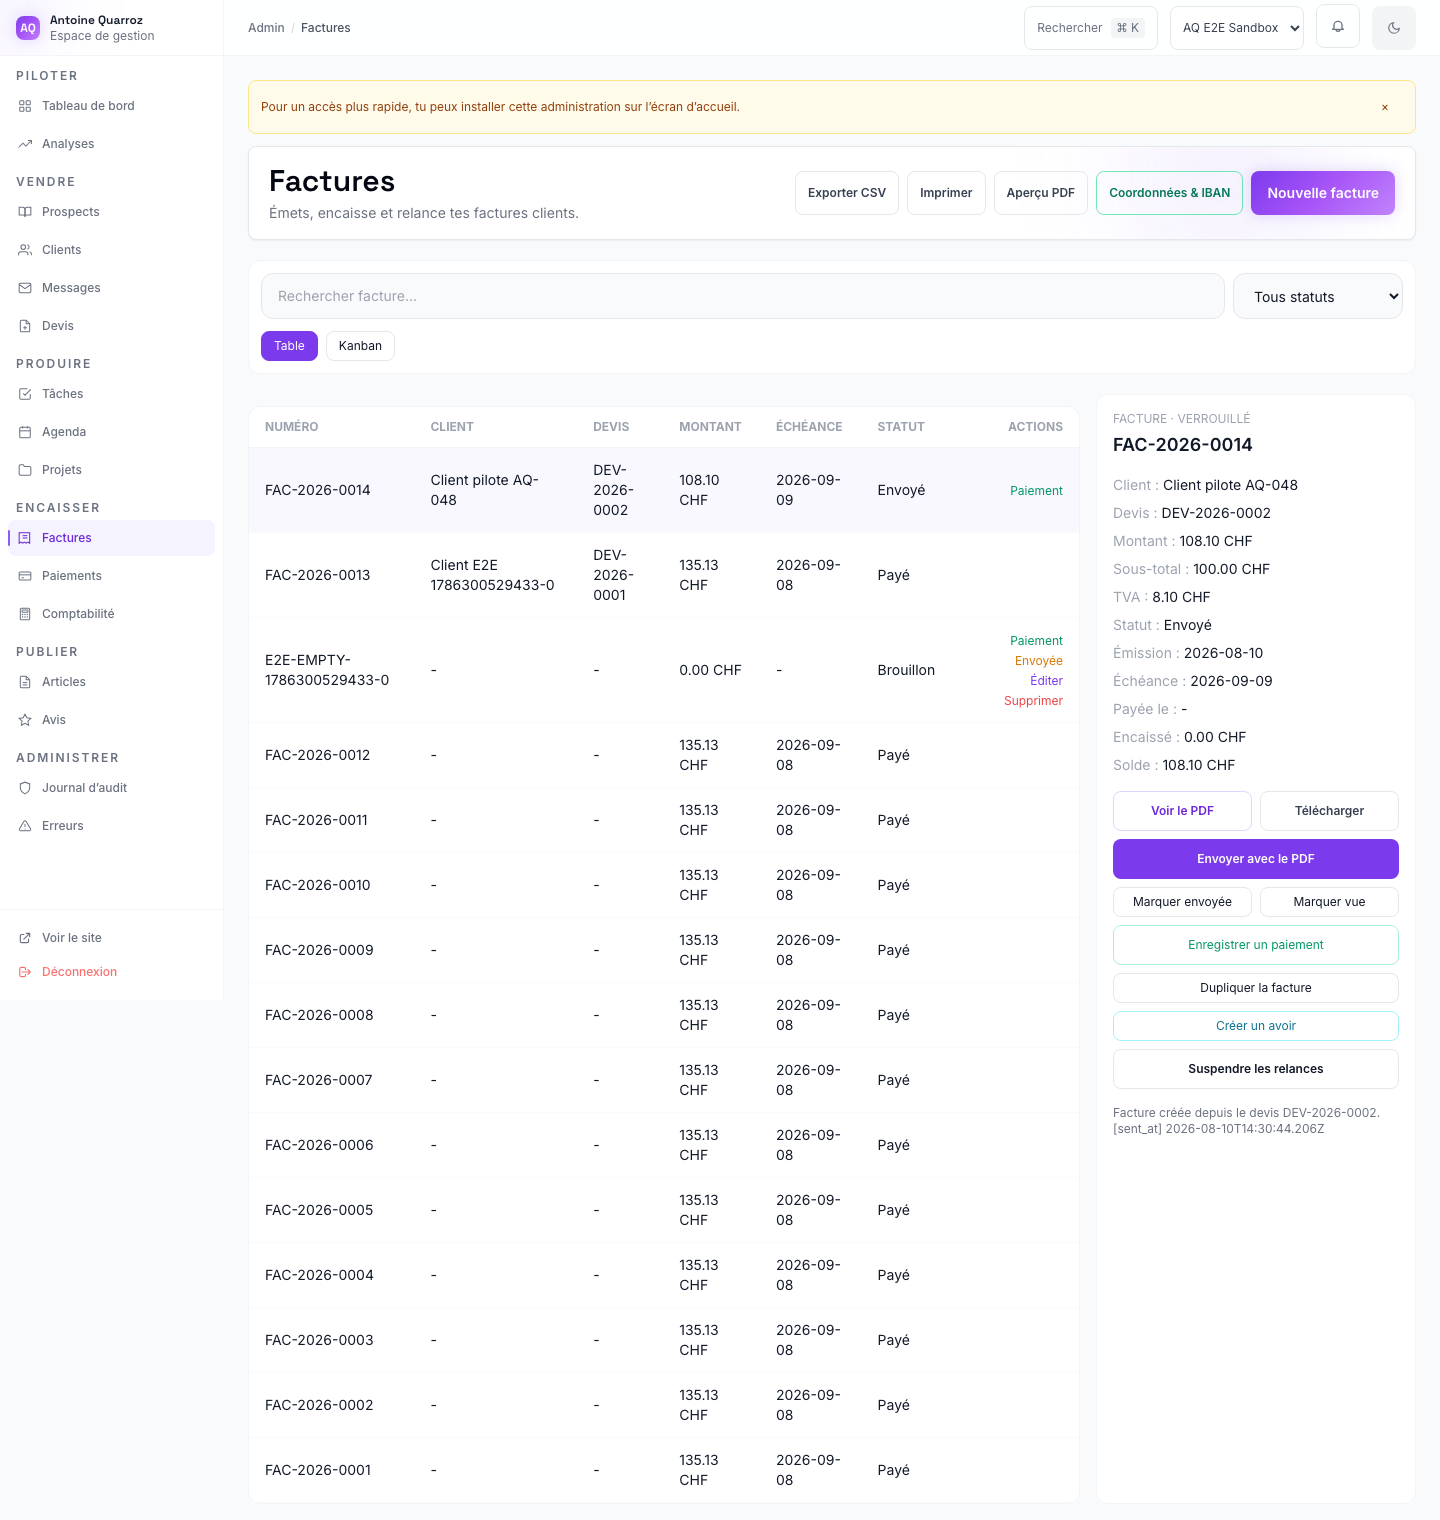
Task: Click Envoyer avec le PDF button
Action: click(x=1256, y=859)
